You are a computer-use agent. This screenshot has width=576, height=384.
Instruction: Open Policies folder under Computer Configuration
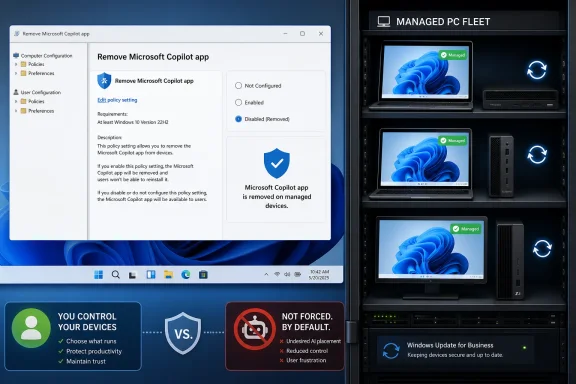32,64
